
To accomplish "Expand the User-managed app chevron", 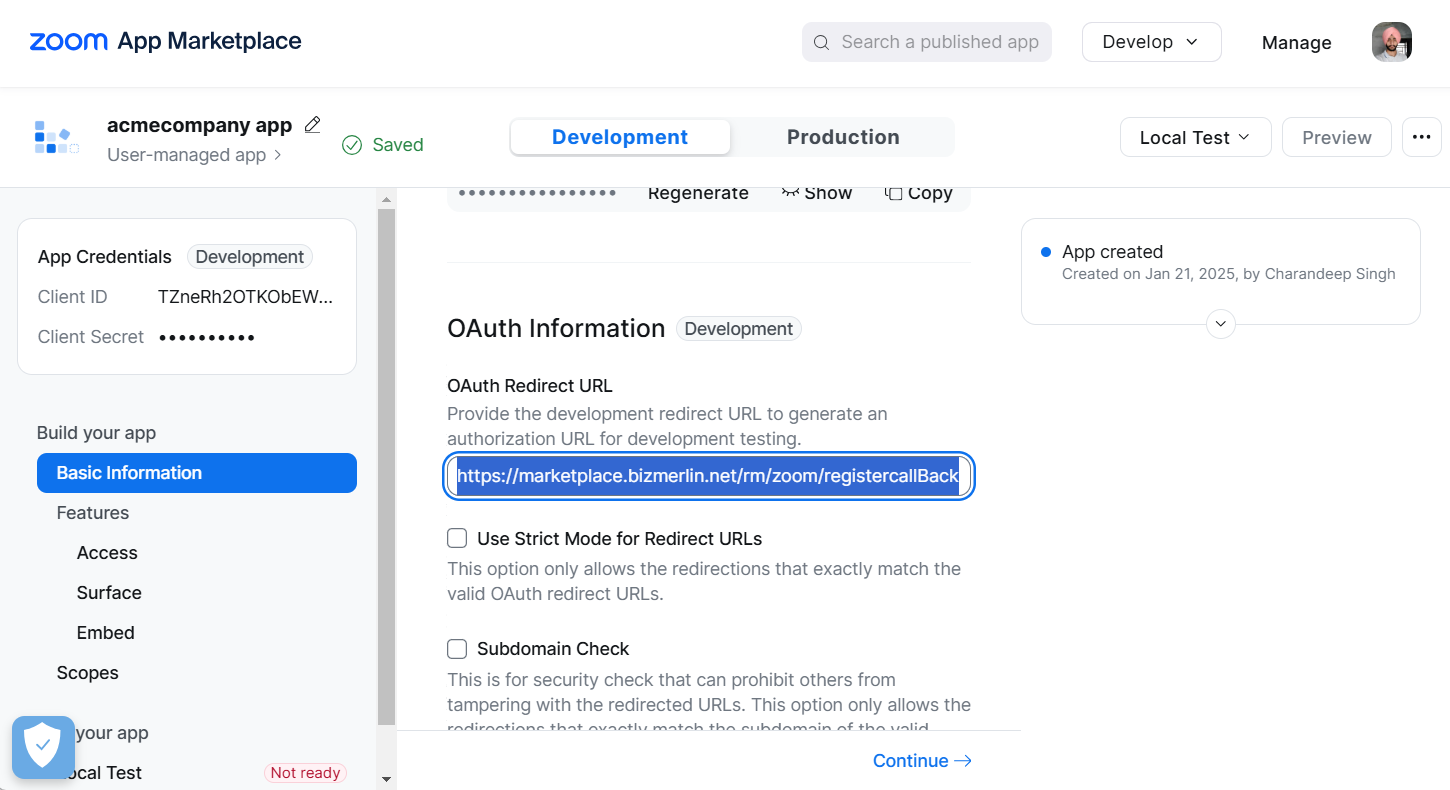I will click(277, 155).
